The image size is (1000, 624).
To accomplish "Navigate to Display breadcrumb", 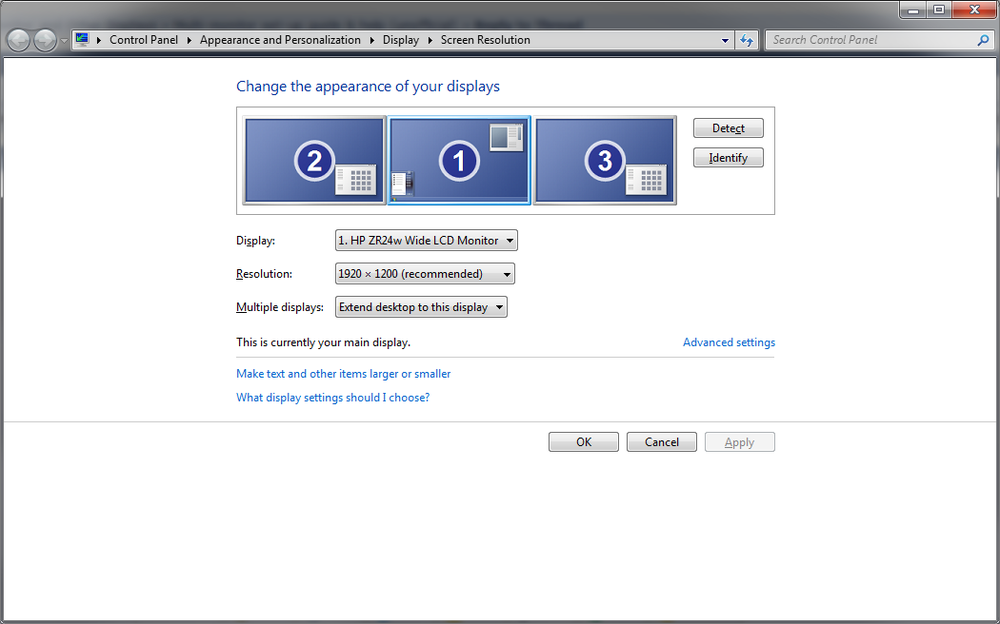I will coord(401,40).
